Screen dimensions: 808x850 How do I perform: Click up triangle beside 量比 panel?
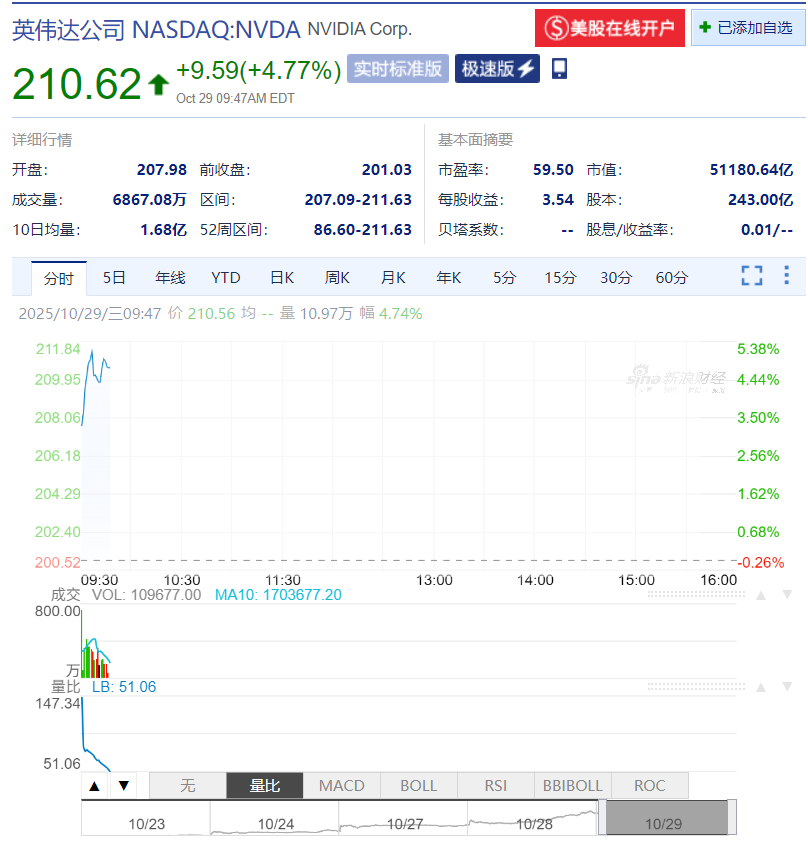[x=761, y=688]
